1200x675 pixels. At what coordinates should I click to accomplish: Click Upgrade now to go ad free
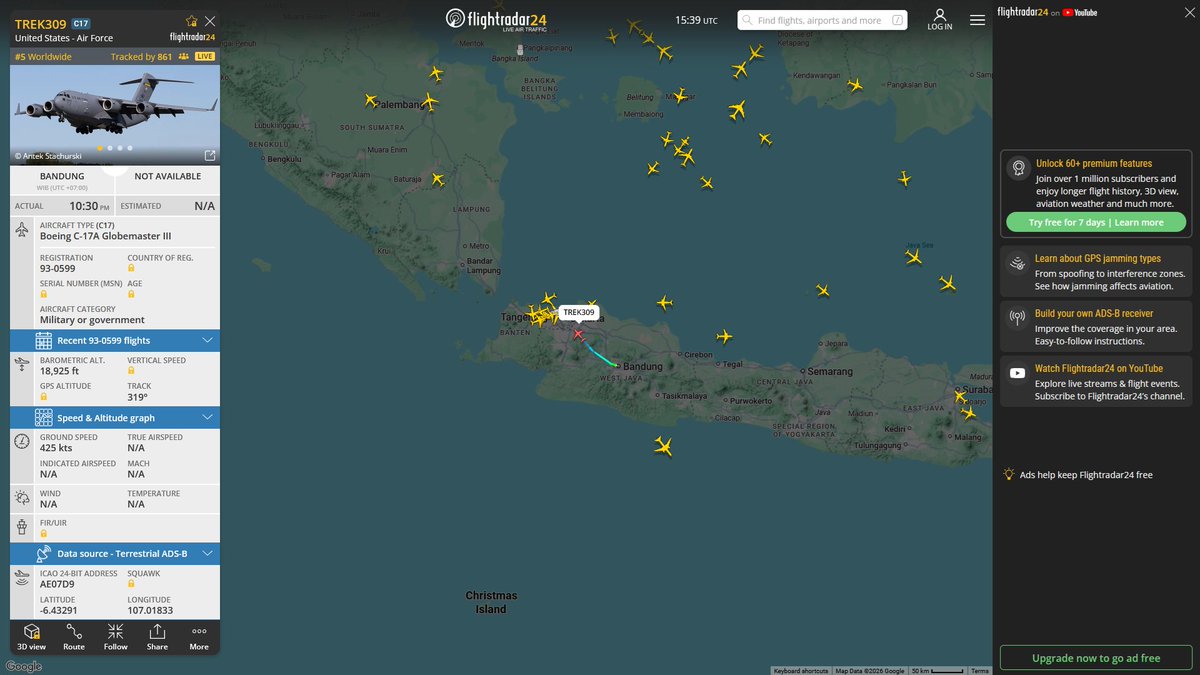click(1096, 658)
